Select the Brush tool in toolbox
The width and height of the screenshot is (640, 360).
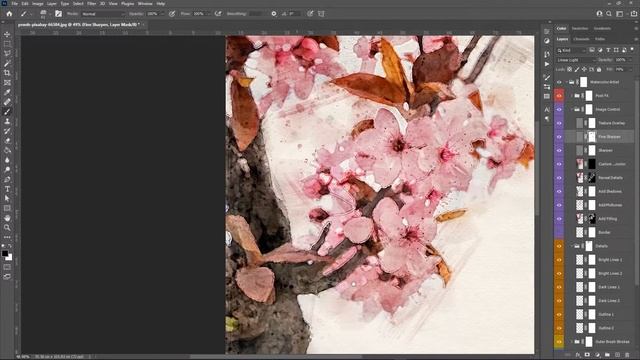pos(7,112)
